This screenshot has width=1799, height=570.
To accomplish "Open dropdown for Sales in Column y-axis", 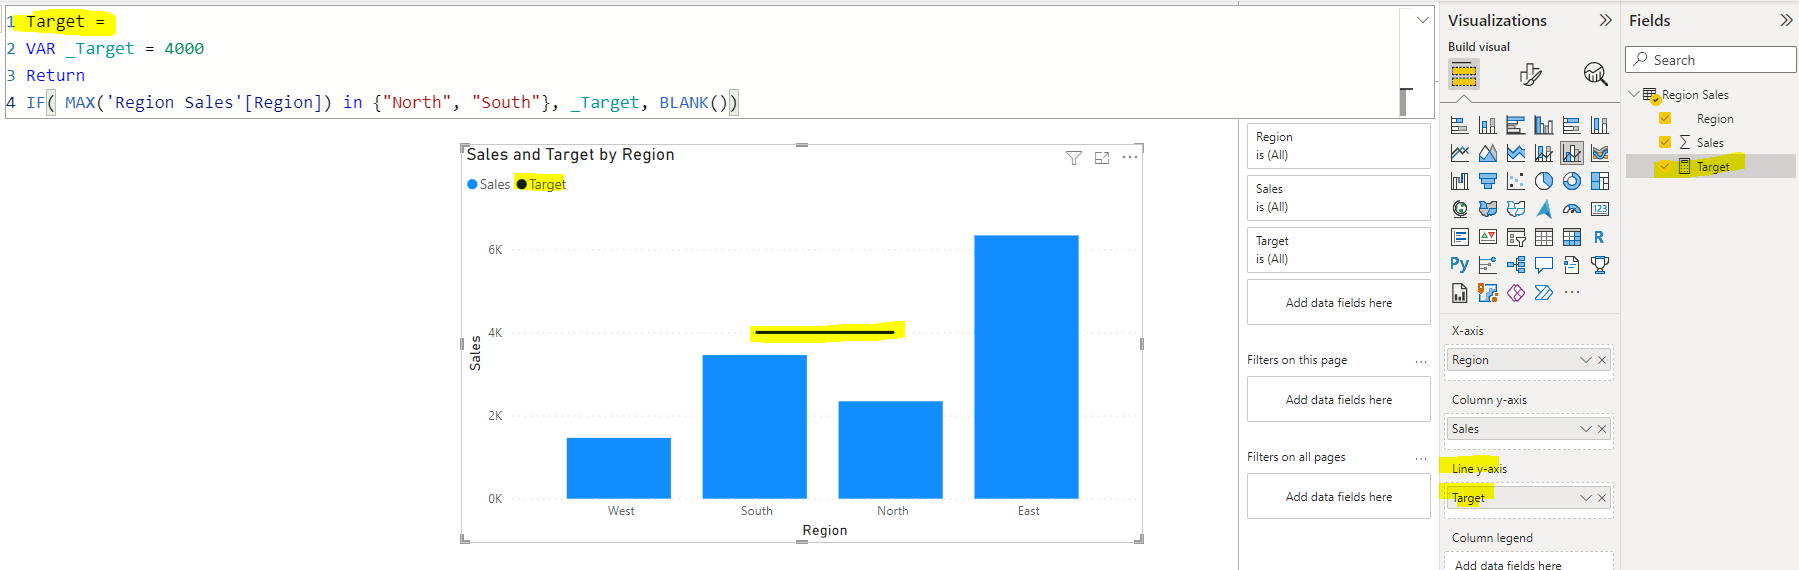I will (1585, 429).
